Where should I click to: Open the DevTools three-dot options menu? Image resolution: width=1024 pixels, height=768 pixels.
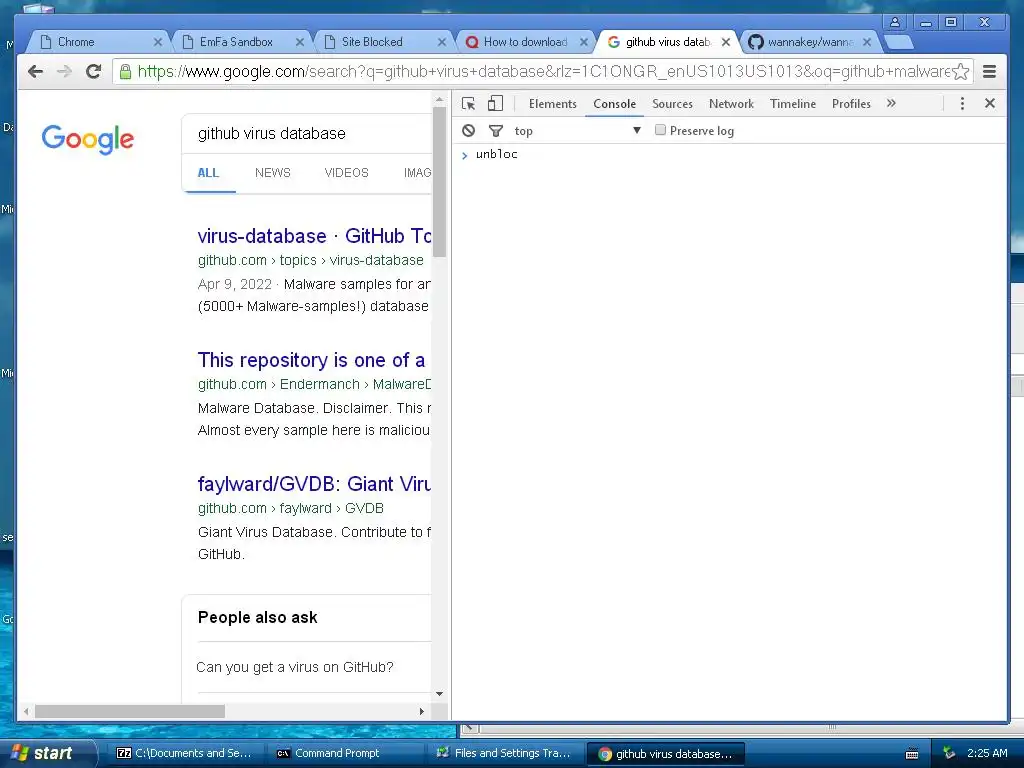[962, 103]
